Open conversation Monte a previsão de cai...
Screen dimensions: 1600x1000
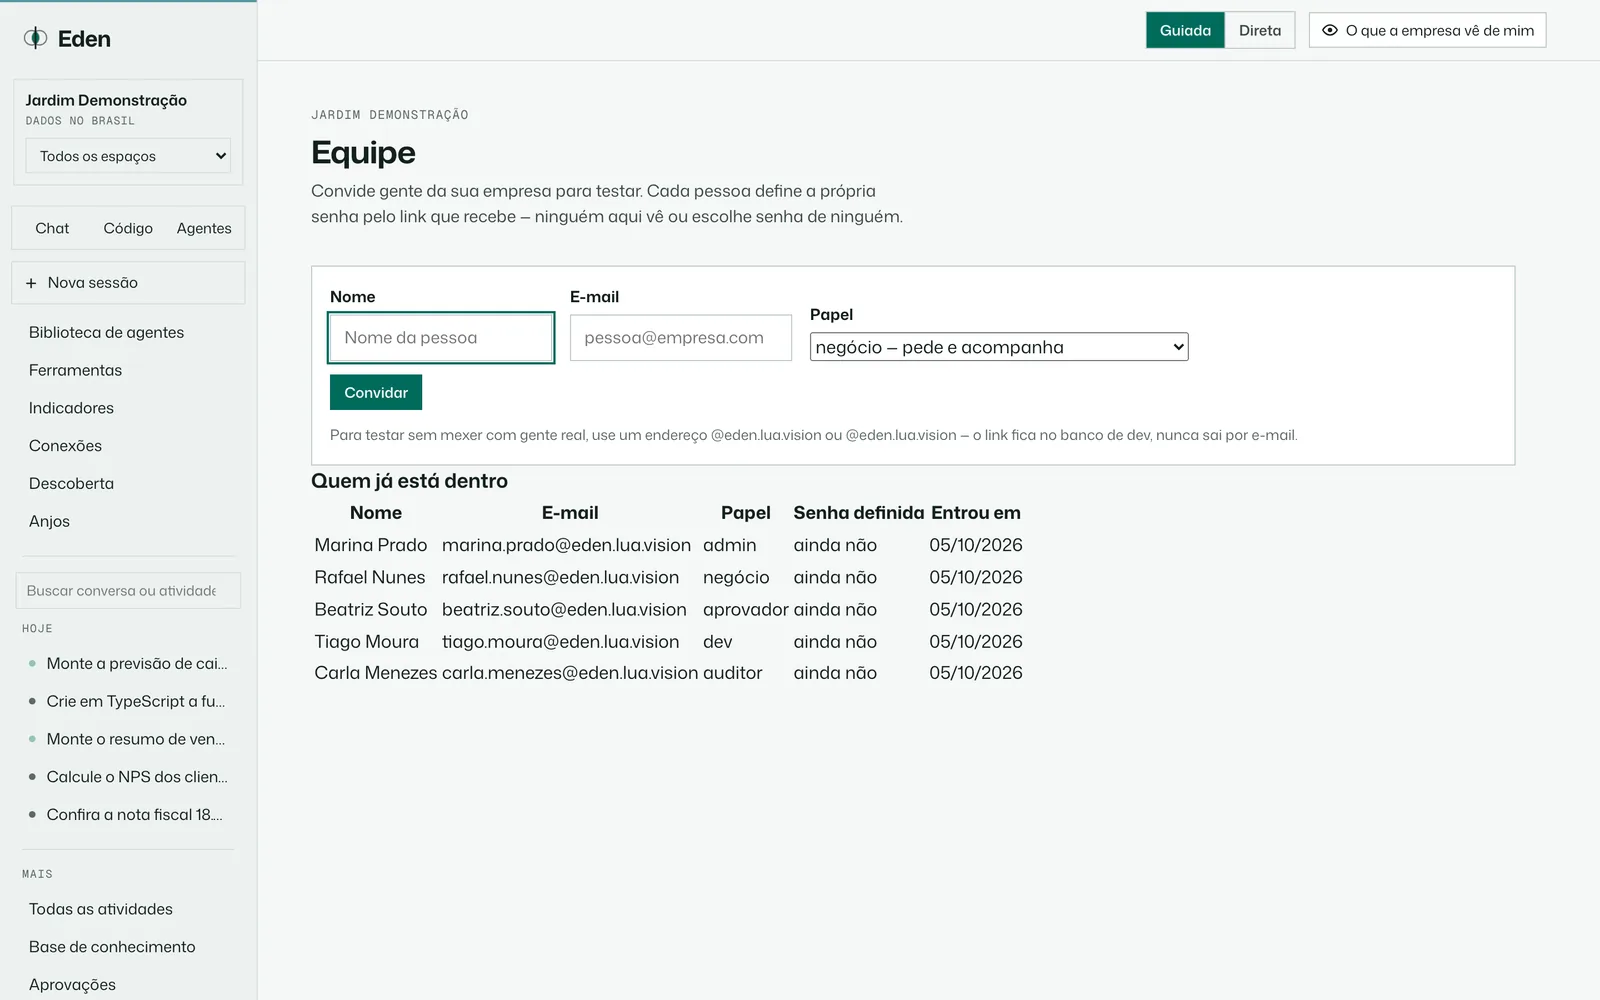128,663
